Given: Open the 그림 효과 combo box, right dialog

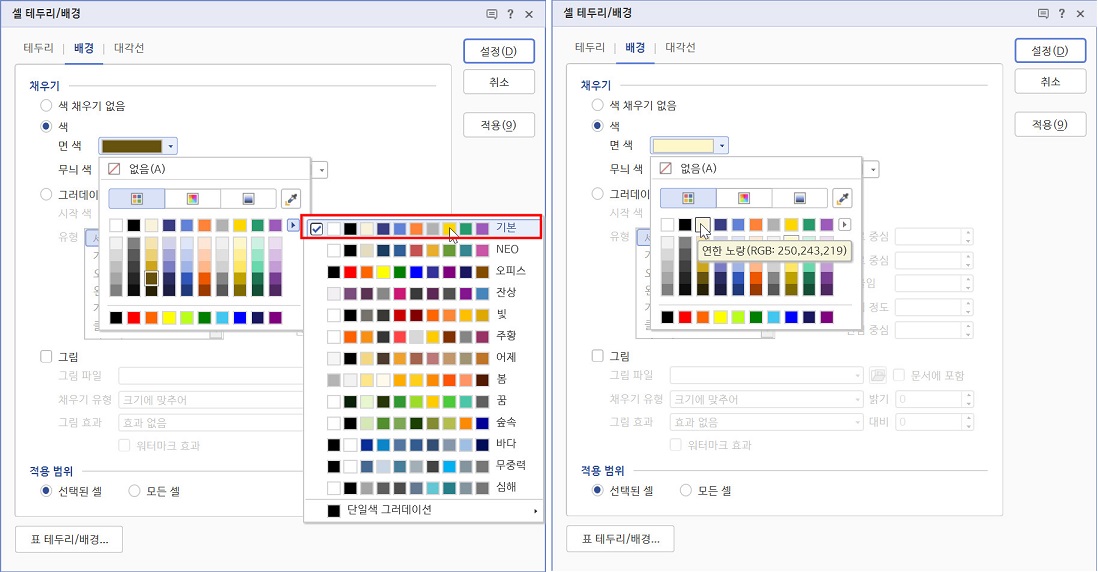Looking at the screenshot, I should coord(767,422).
